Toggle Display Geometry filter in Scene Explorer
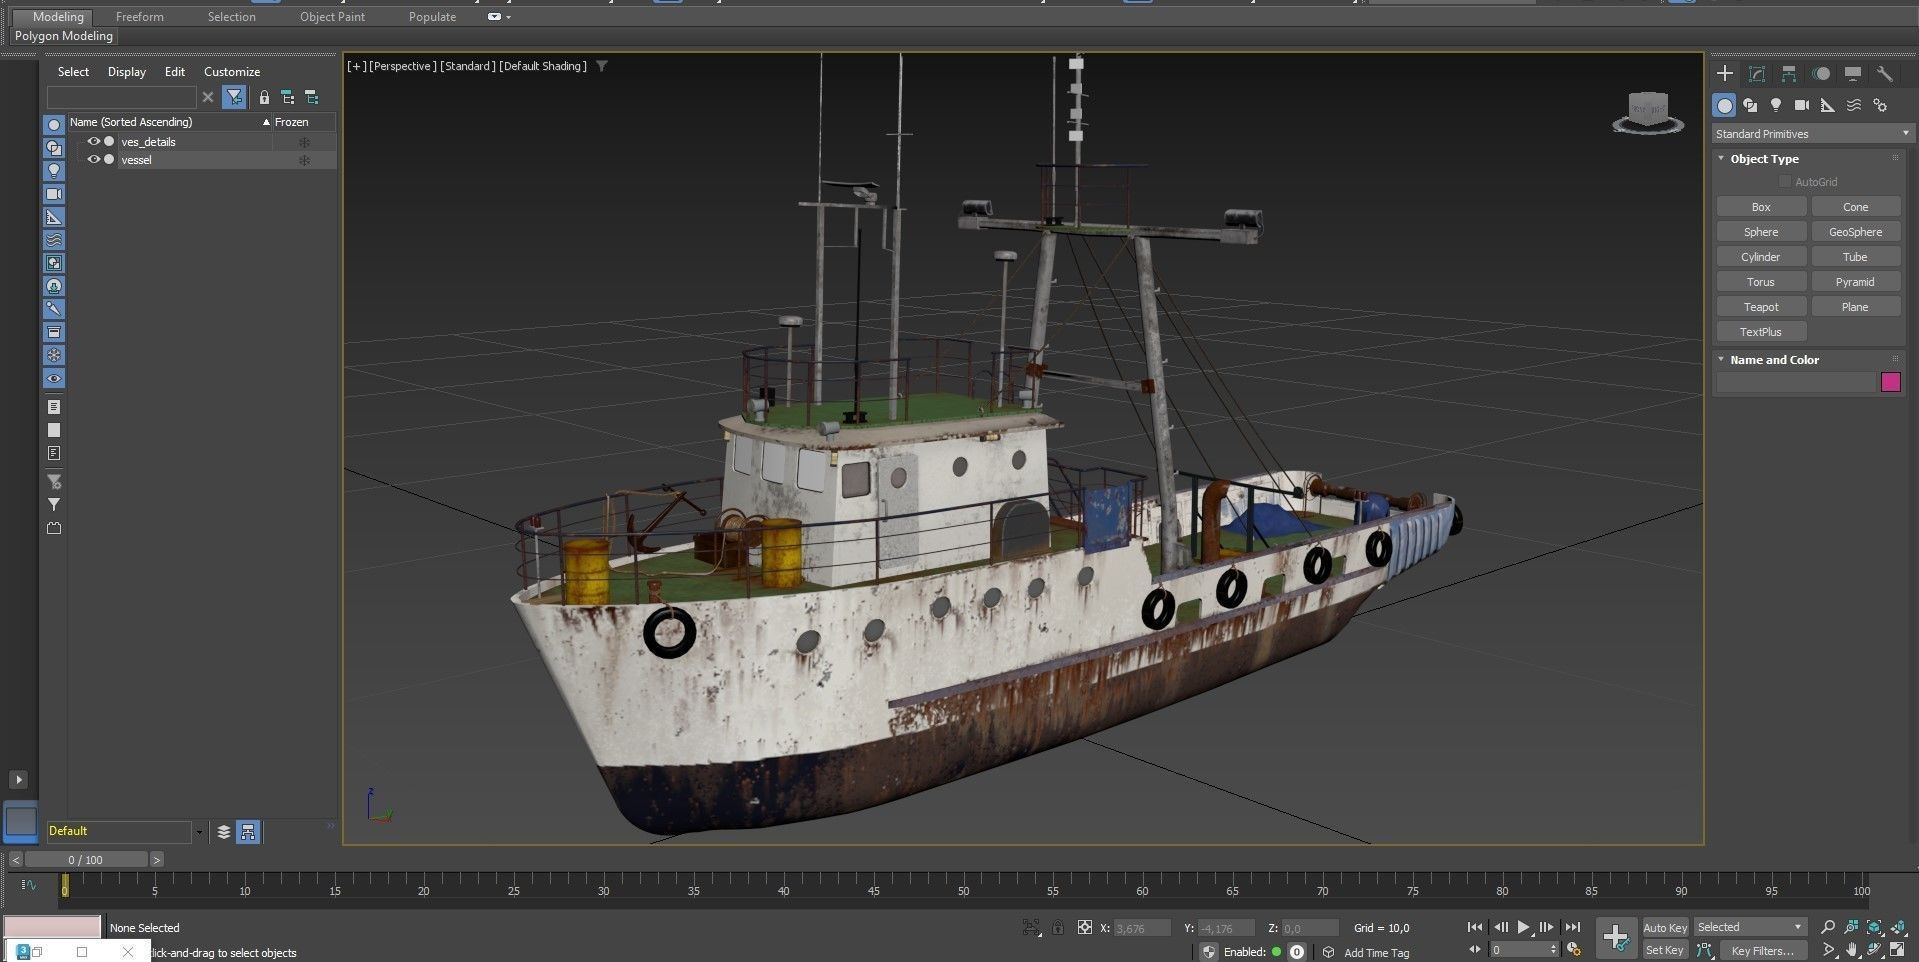1919x962 pixels. click(x=54, y=125)
